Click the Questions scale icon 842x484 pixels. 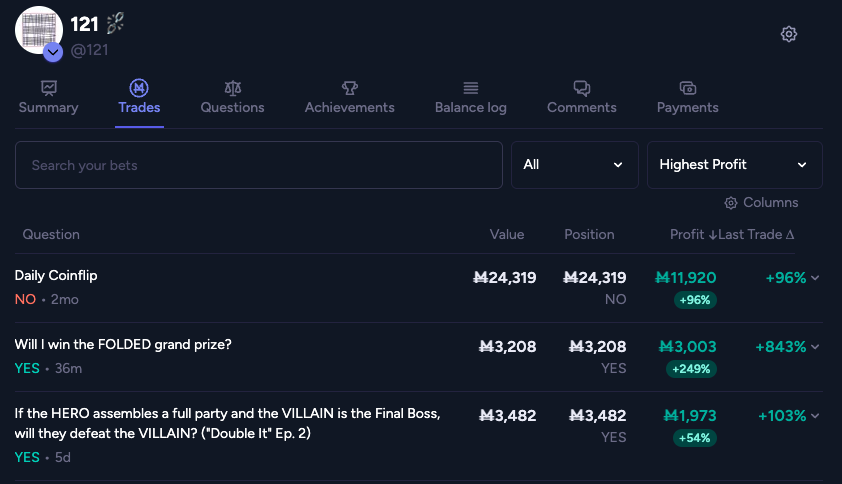232,88
